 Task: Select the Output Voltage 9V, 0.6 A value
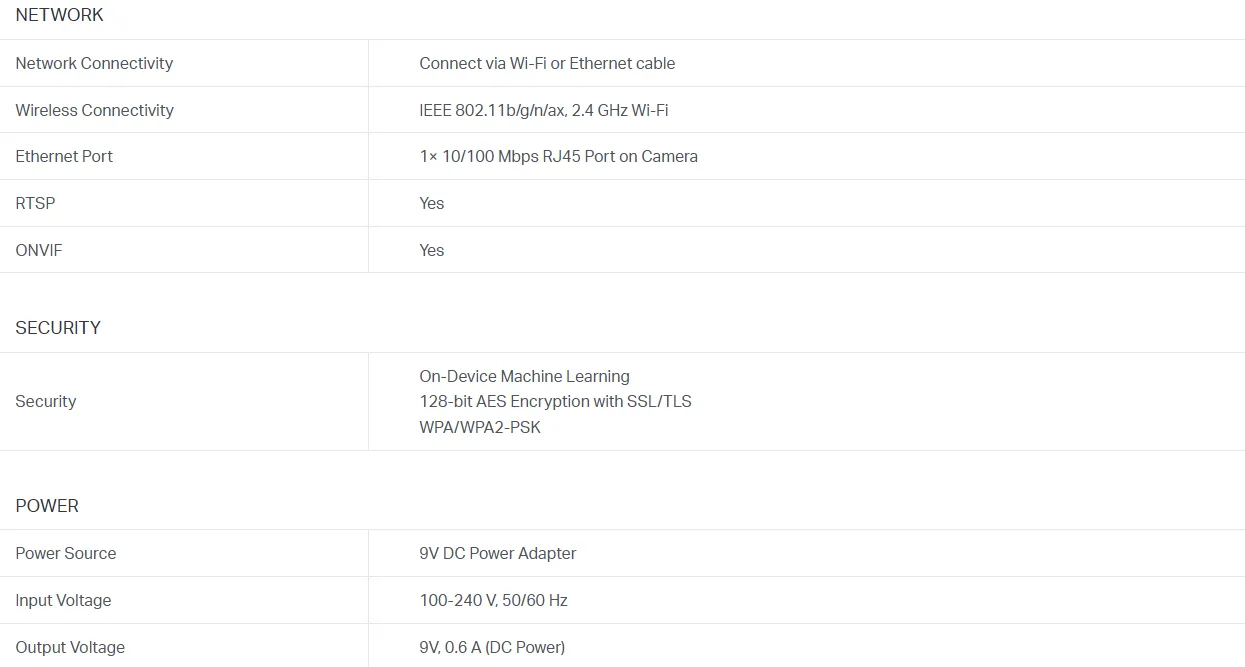click(x=492, y=647)
